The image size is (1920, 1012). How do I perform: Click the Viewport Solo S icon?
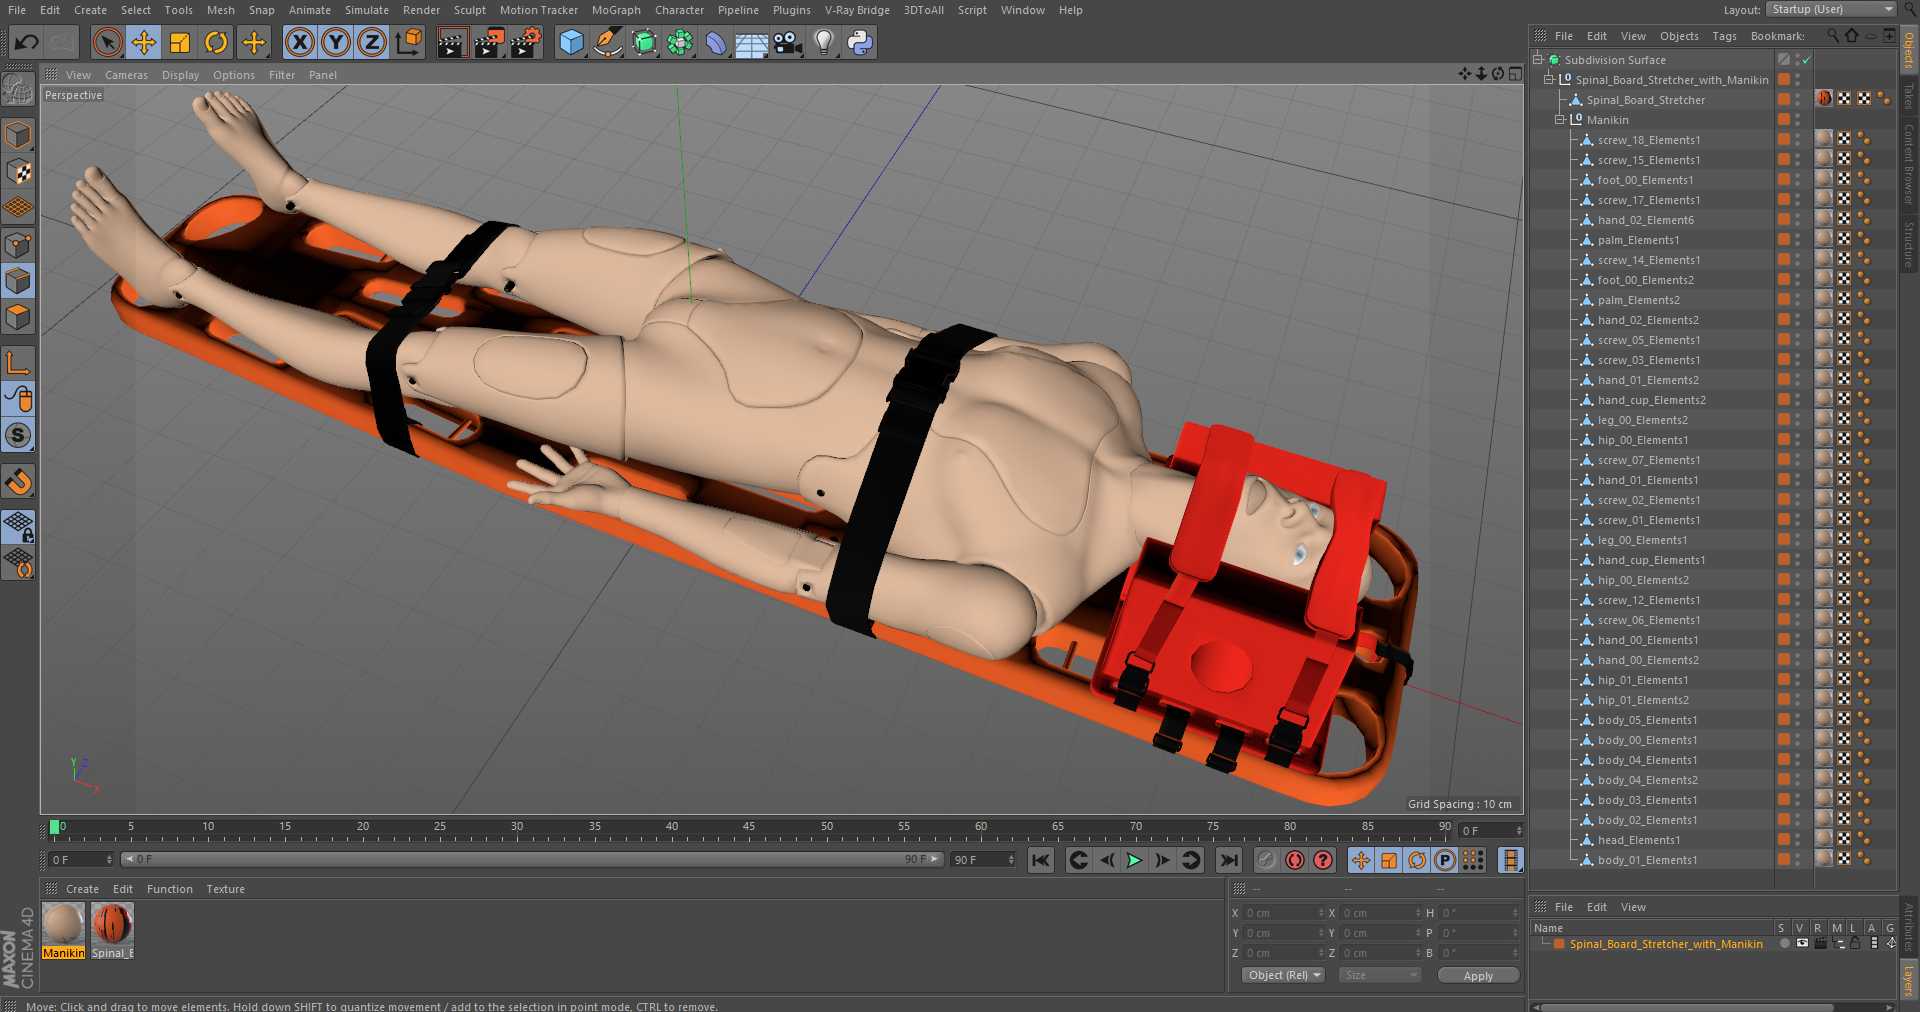18,435
